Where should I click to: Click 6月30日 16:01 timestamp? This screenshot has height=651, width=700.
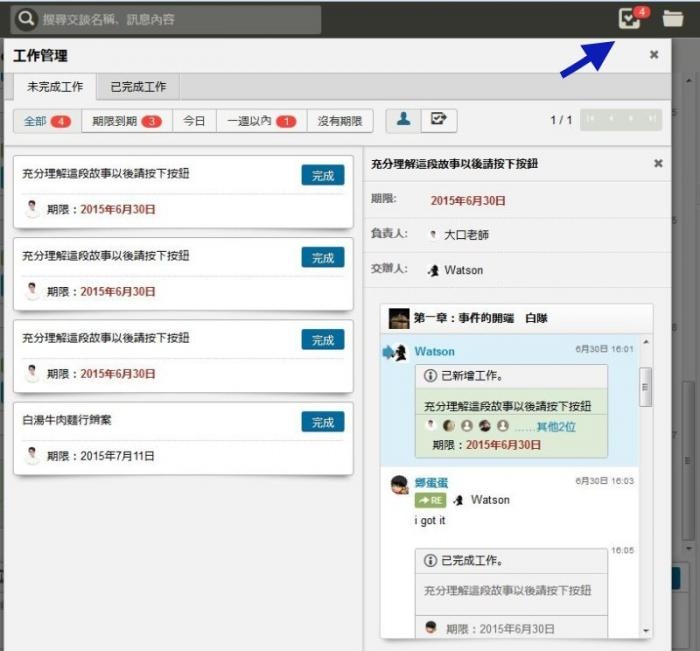point(604,349)
